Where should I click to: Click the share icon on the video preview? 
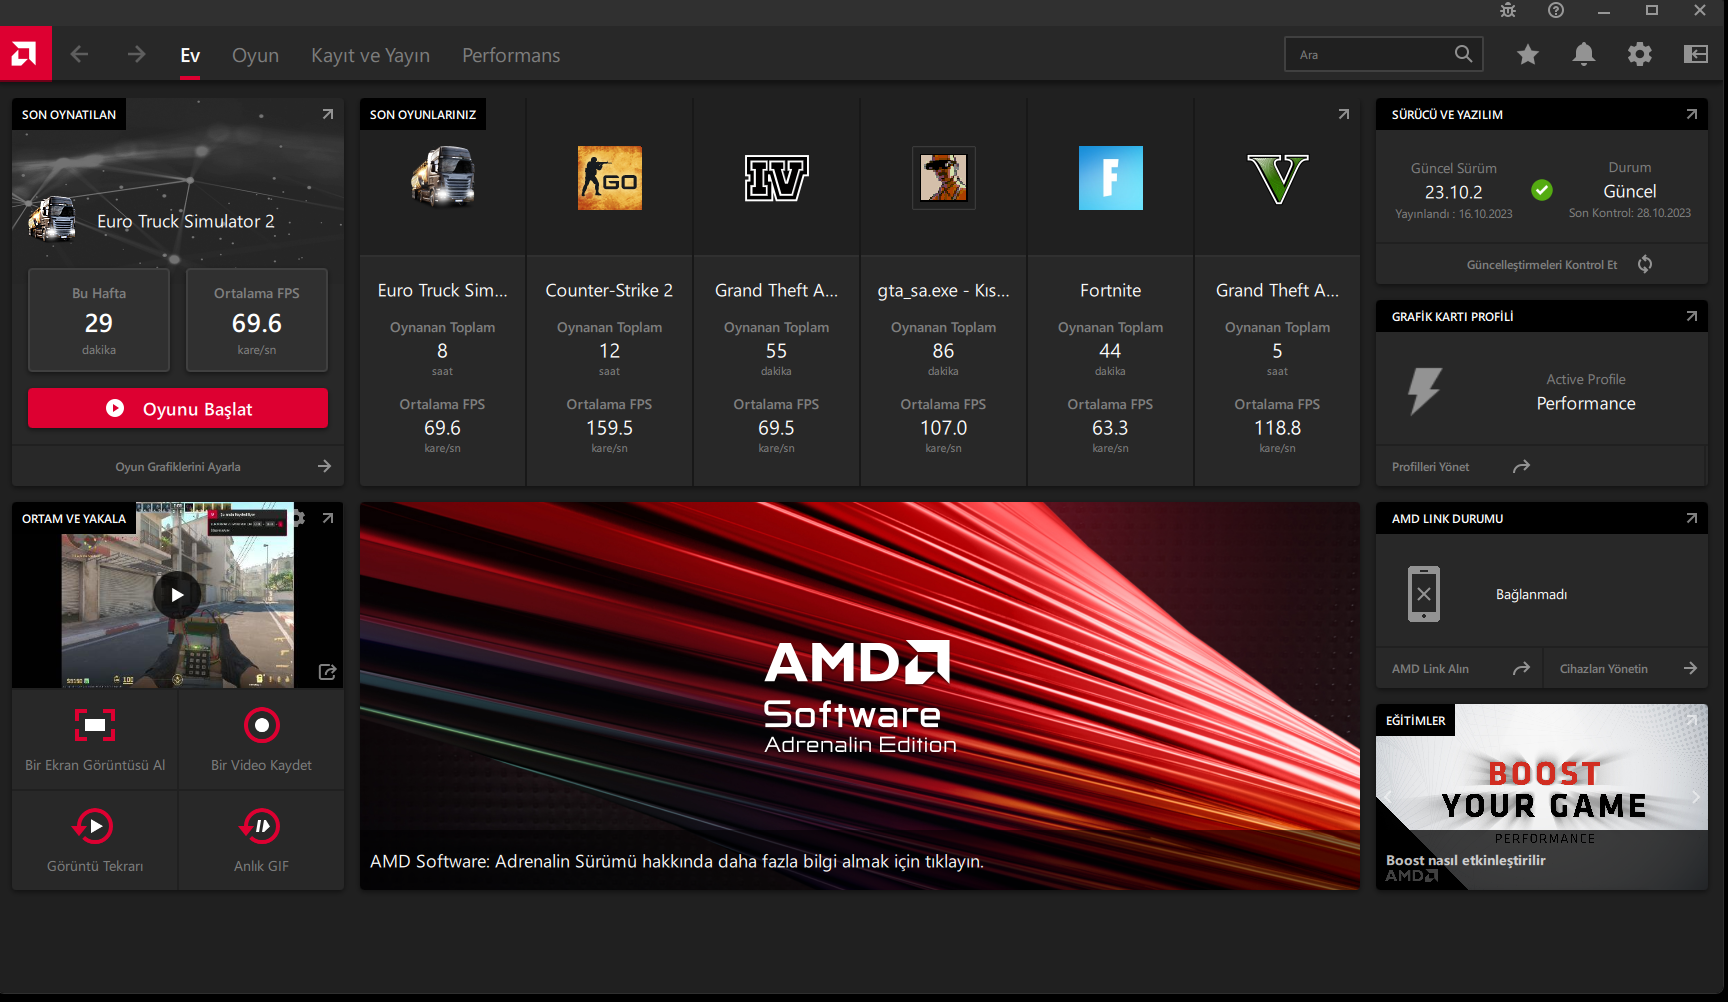[x=327, y=672]
